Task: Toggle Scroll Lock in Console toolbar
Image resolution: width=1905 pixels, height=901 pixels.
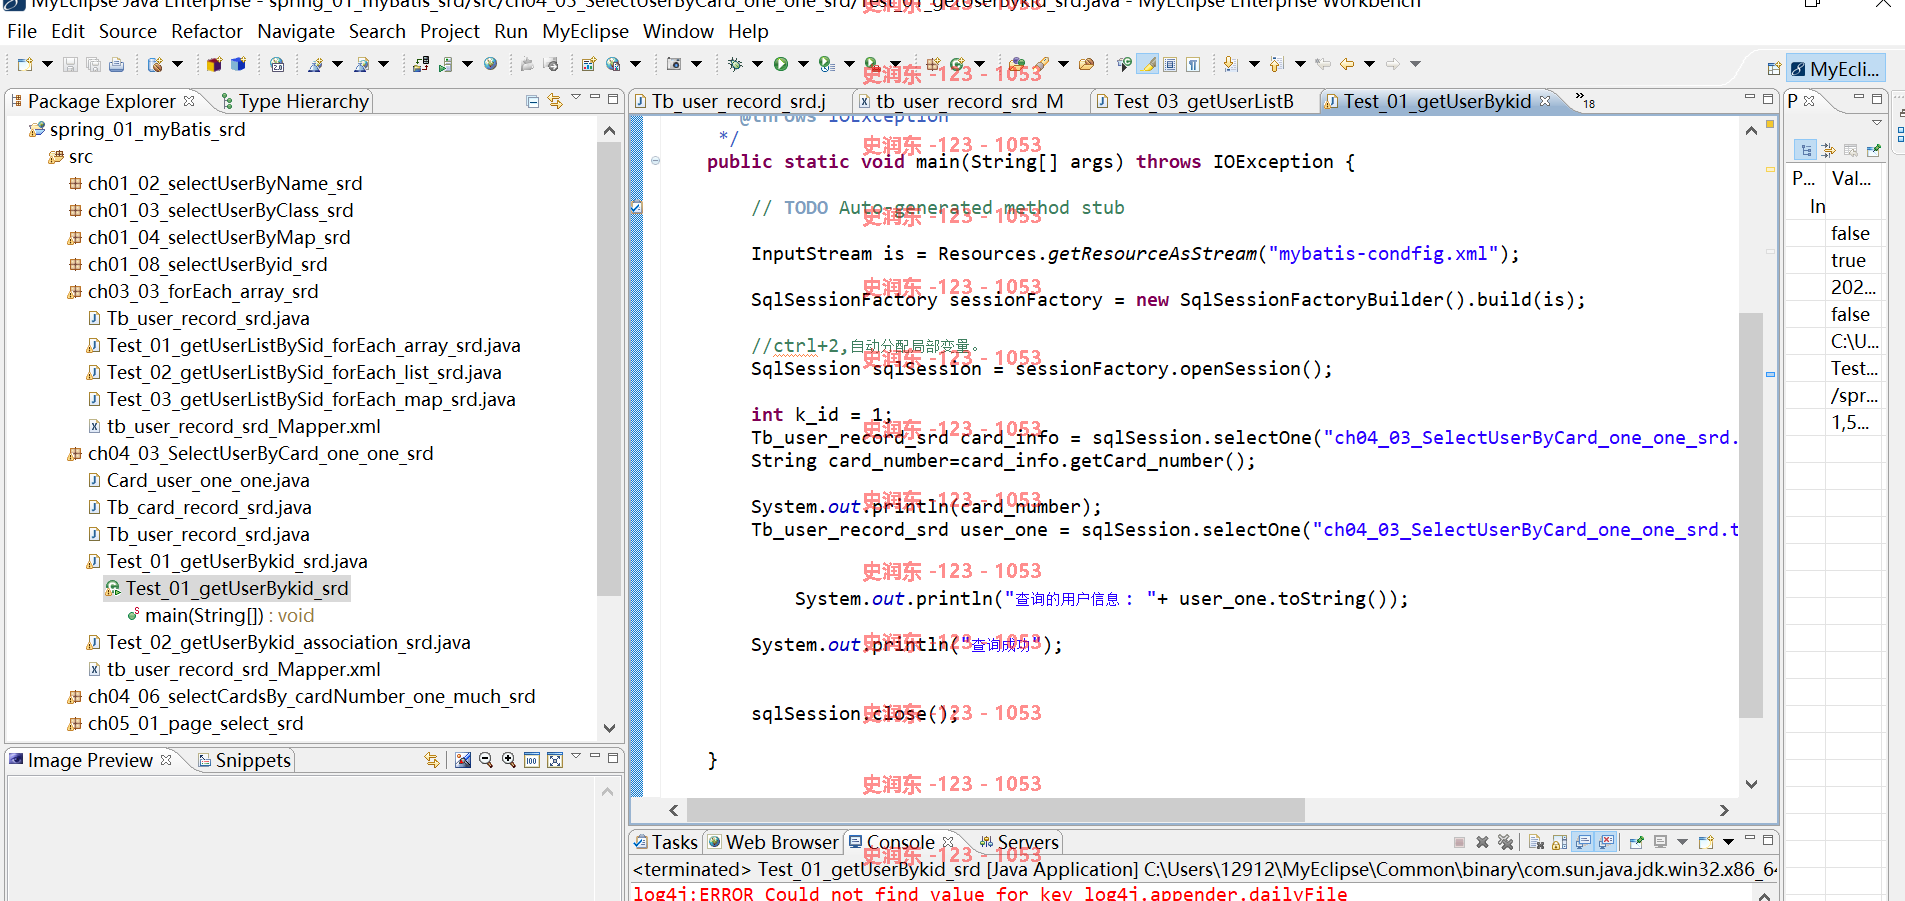Action: coord(1559,842)
